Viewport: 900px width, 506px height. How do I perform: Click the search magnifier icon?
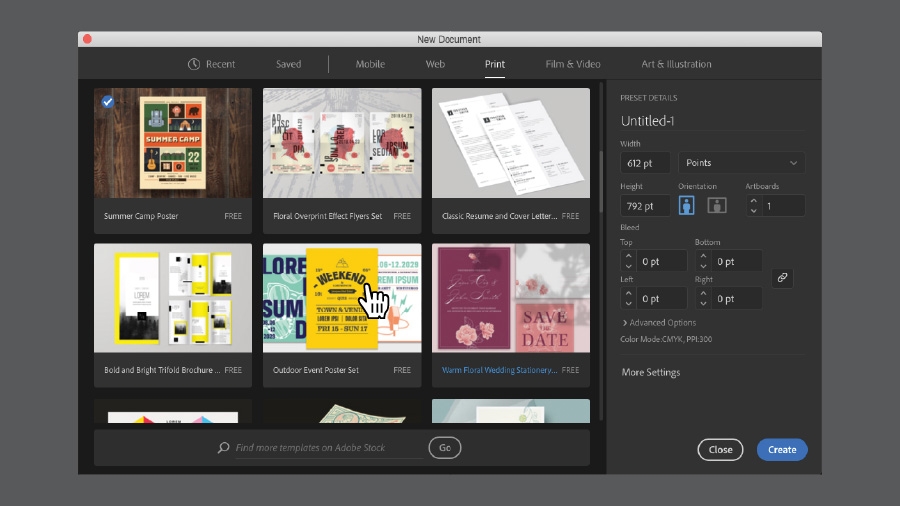pyautogui.click(x=223, y=447)
